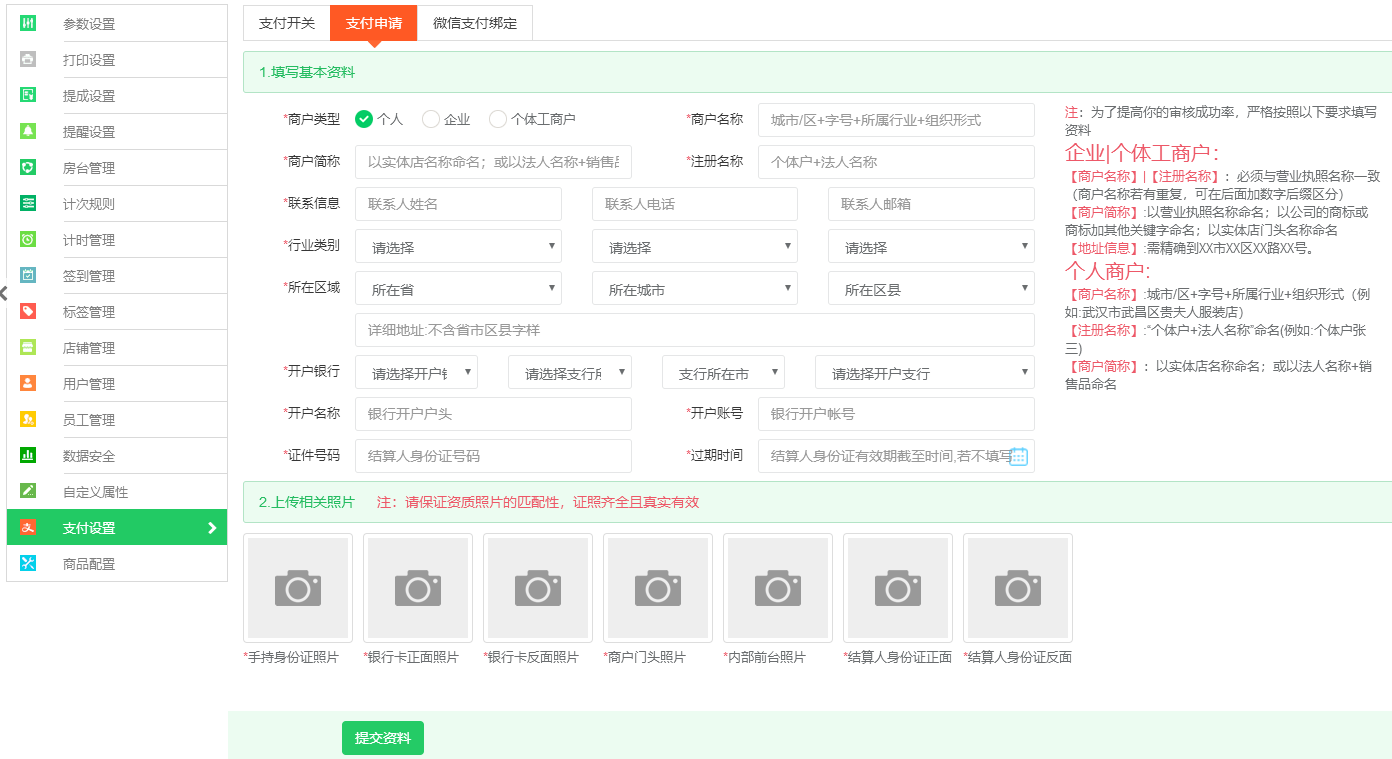Click the 提交资料 submit button
This screenshot has width=1392, height=759.
click(383, 738)
